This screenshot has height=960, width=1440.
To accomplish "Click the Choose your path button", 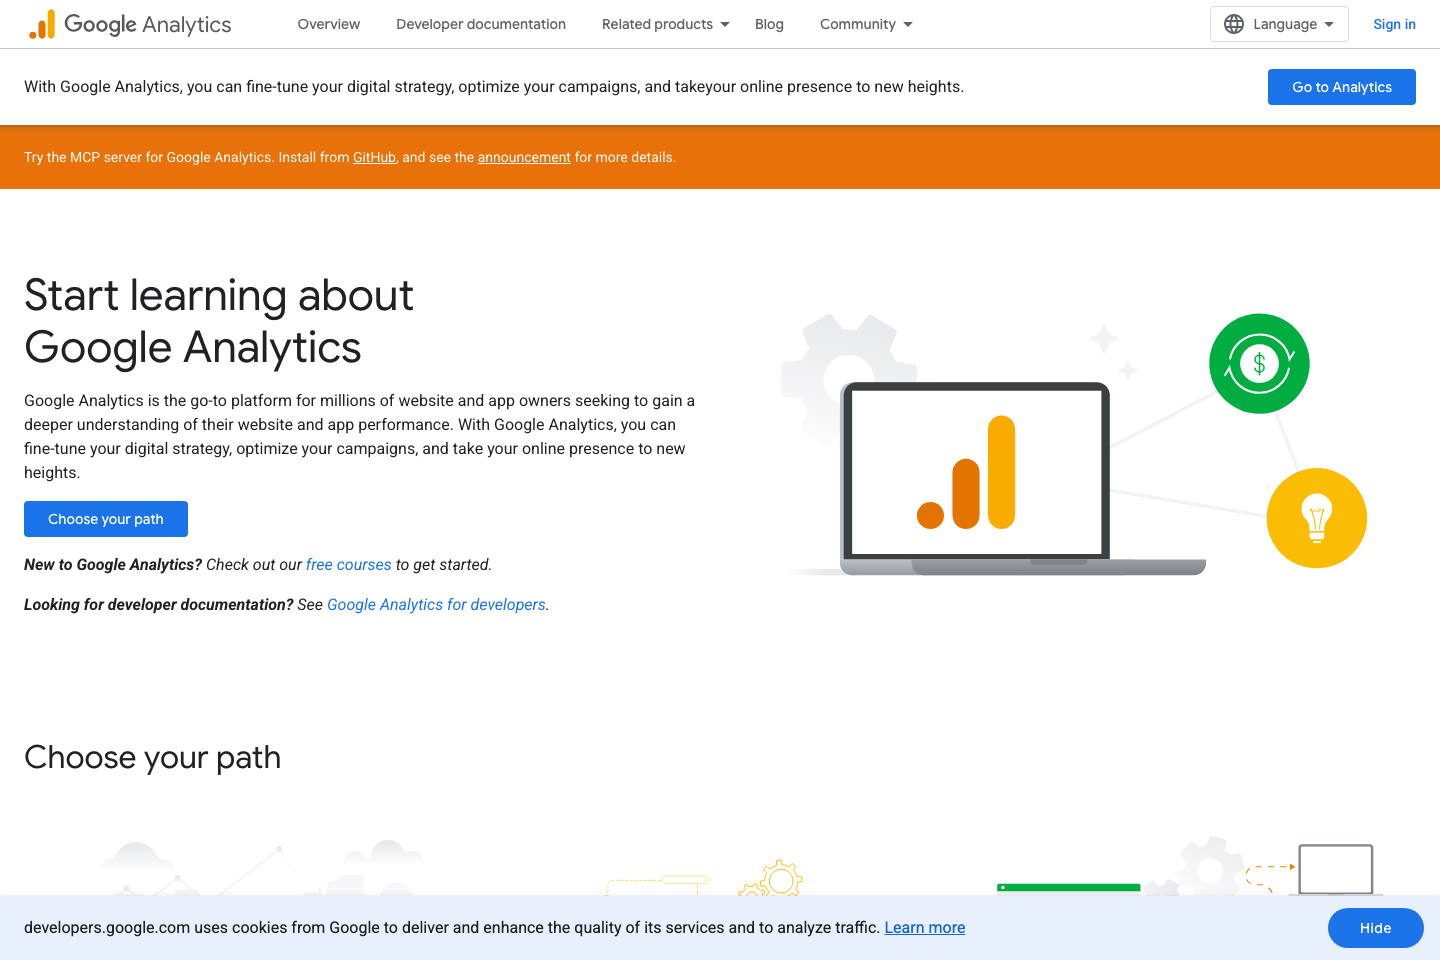I will (105, 518).
